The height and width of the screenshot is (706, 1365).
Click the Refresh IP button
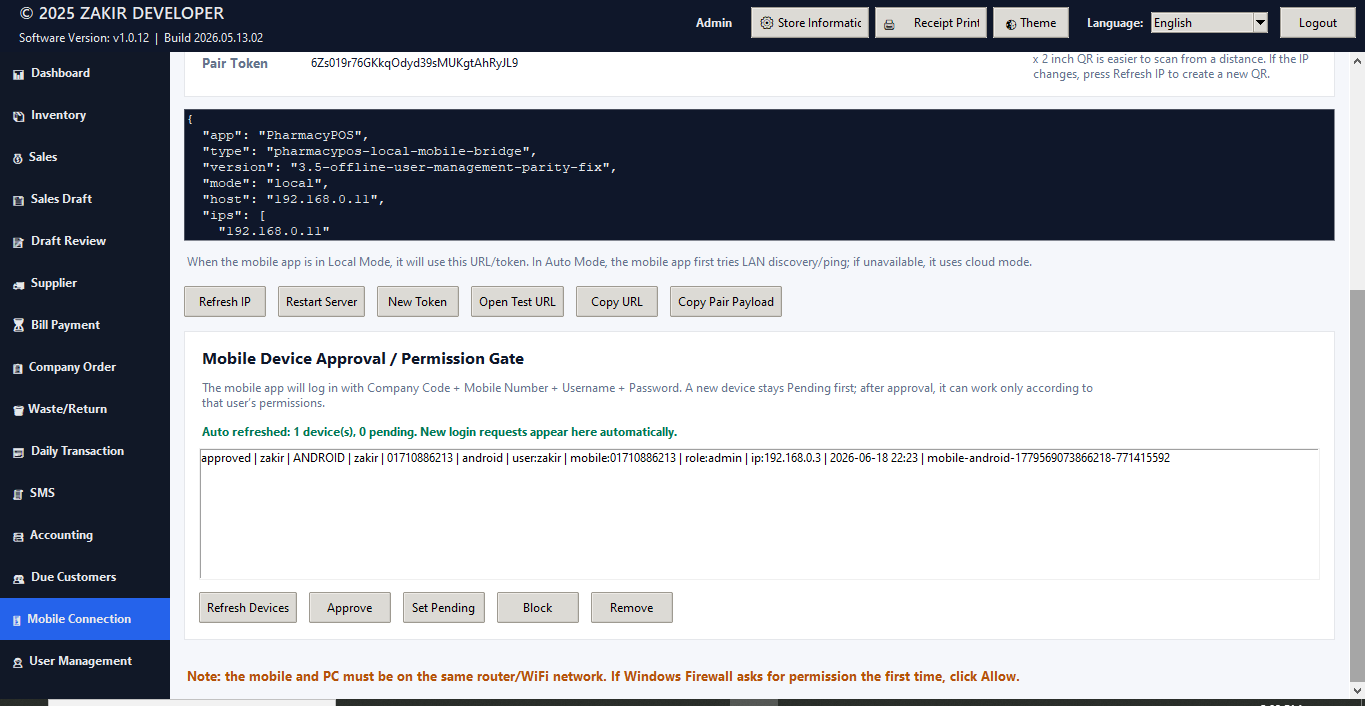coord(225,302)
